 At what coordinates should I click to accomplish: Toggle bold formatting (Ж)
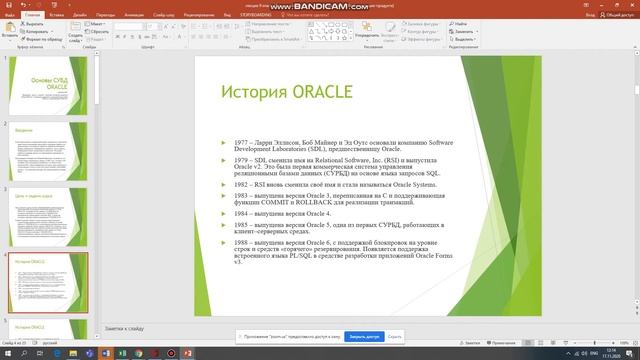[118, 37]
